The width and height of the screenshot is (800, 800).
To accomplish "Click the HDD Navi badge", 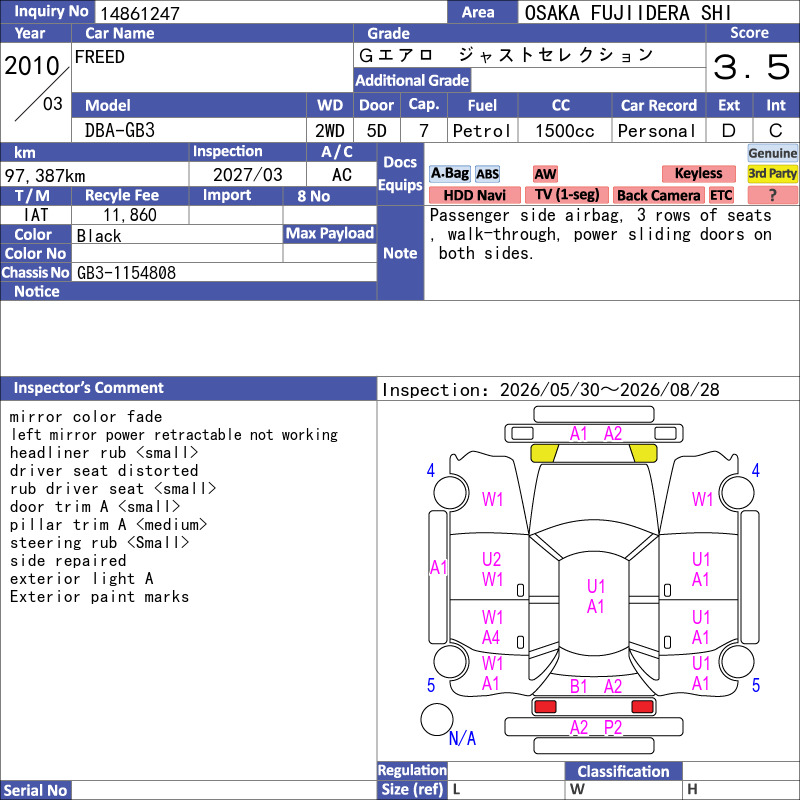I will click(x=474, y=195).
